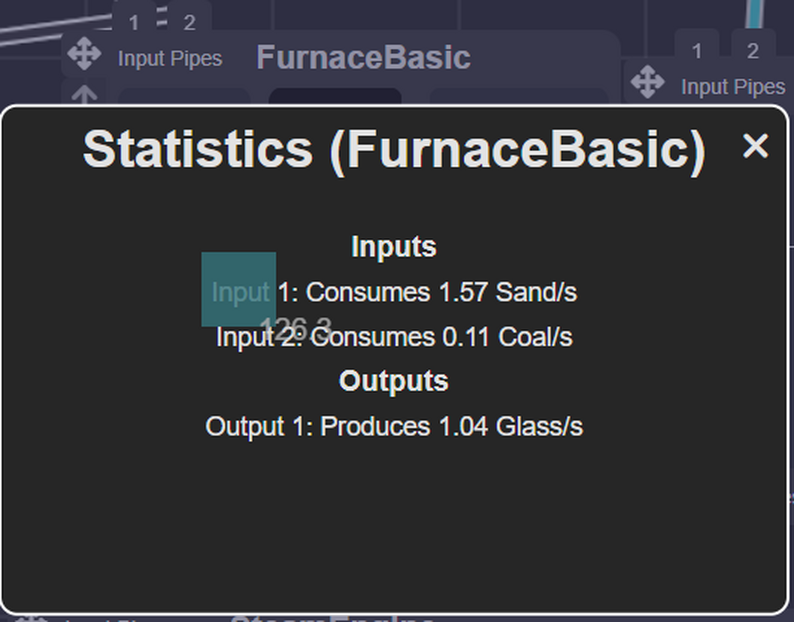Click the move handle on the right node

click(x=648, y=82)
